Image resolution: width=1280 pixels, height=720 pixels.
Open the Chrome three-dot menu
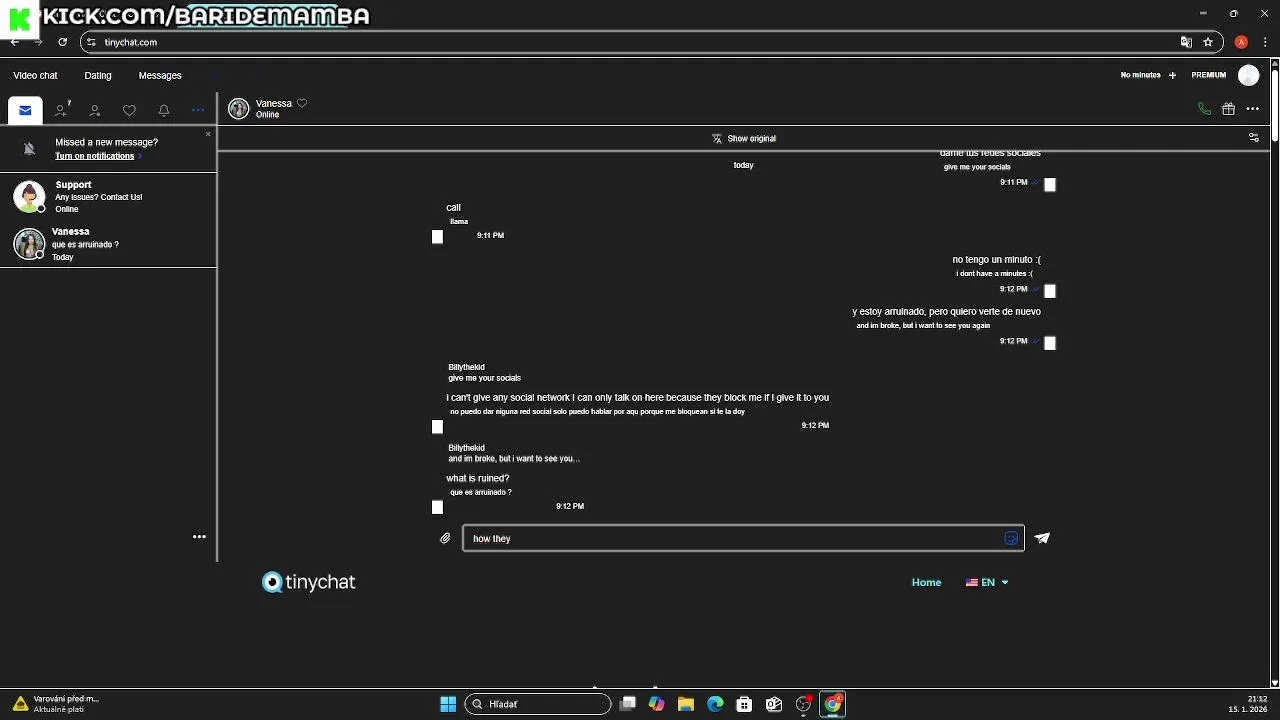(1265, 42)
